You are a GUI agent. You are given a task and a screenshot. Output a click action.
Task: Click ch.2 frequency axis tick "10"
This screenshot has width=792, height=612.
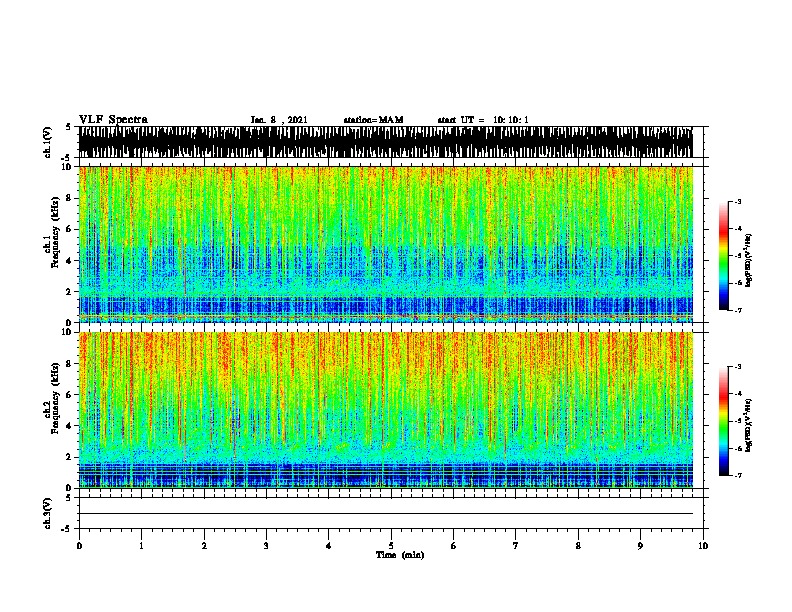click(68, 332)
